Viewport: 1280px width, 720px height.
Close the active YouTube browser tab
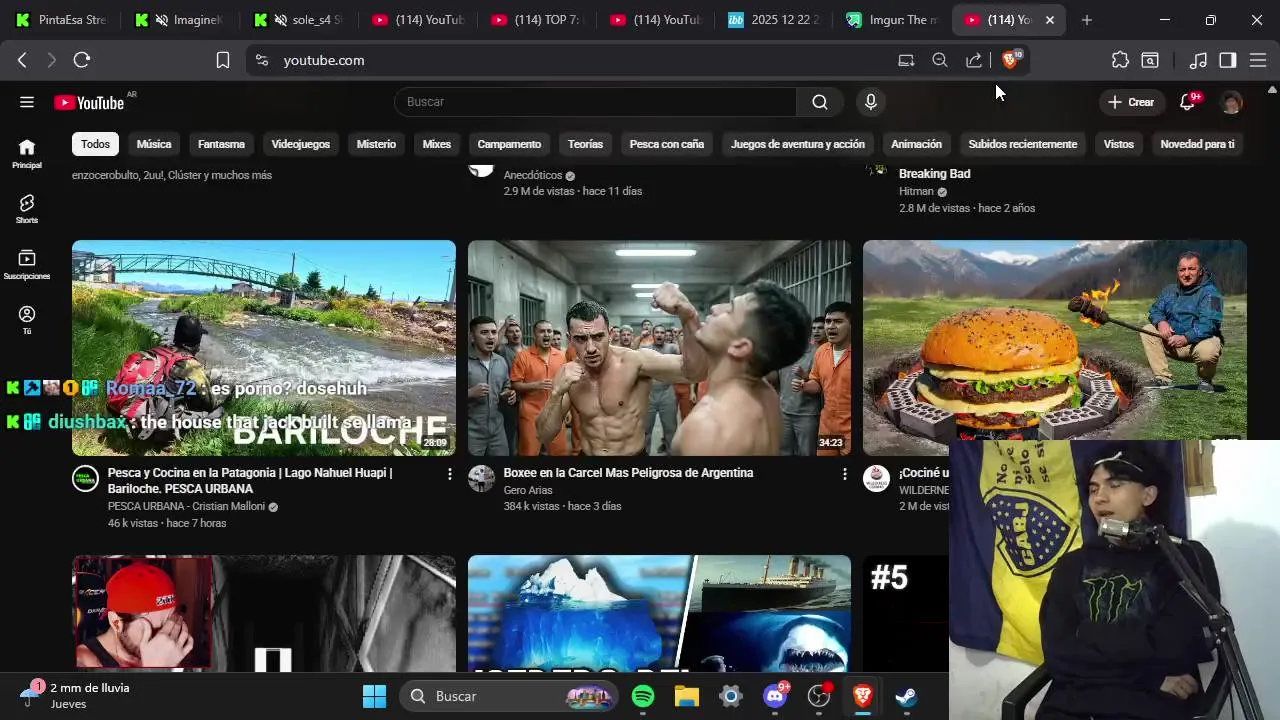pyautogui.click(x=1049, y=20)
